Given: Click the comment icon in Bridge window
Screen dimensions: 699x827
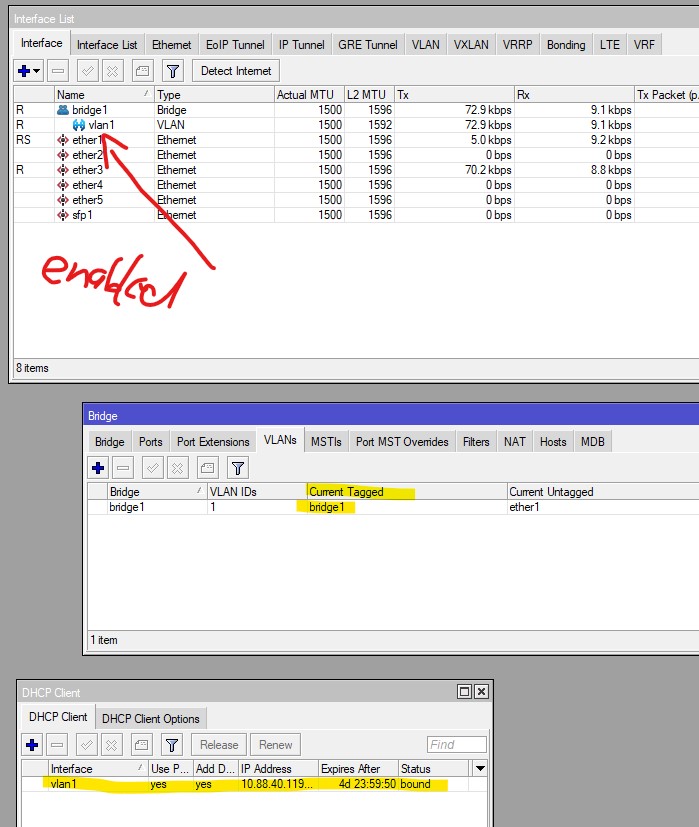Looking at the screenshot, I should pos(207,468).
